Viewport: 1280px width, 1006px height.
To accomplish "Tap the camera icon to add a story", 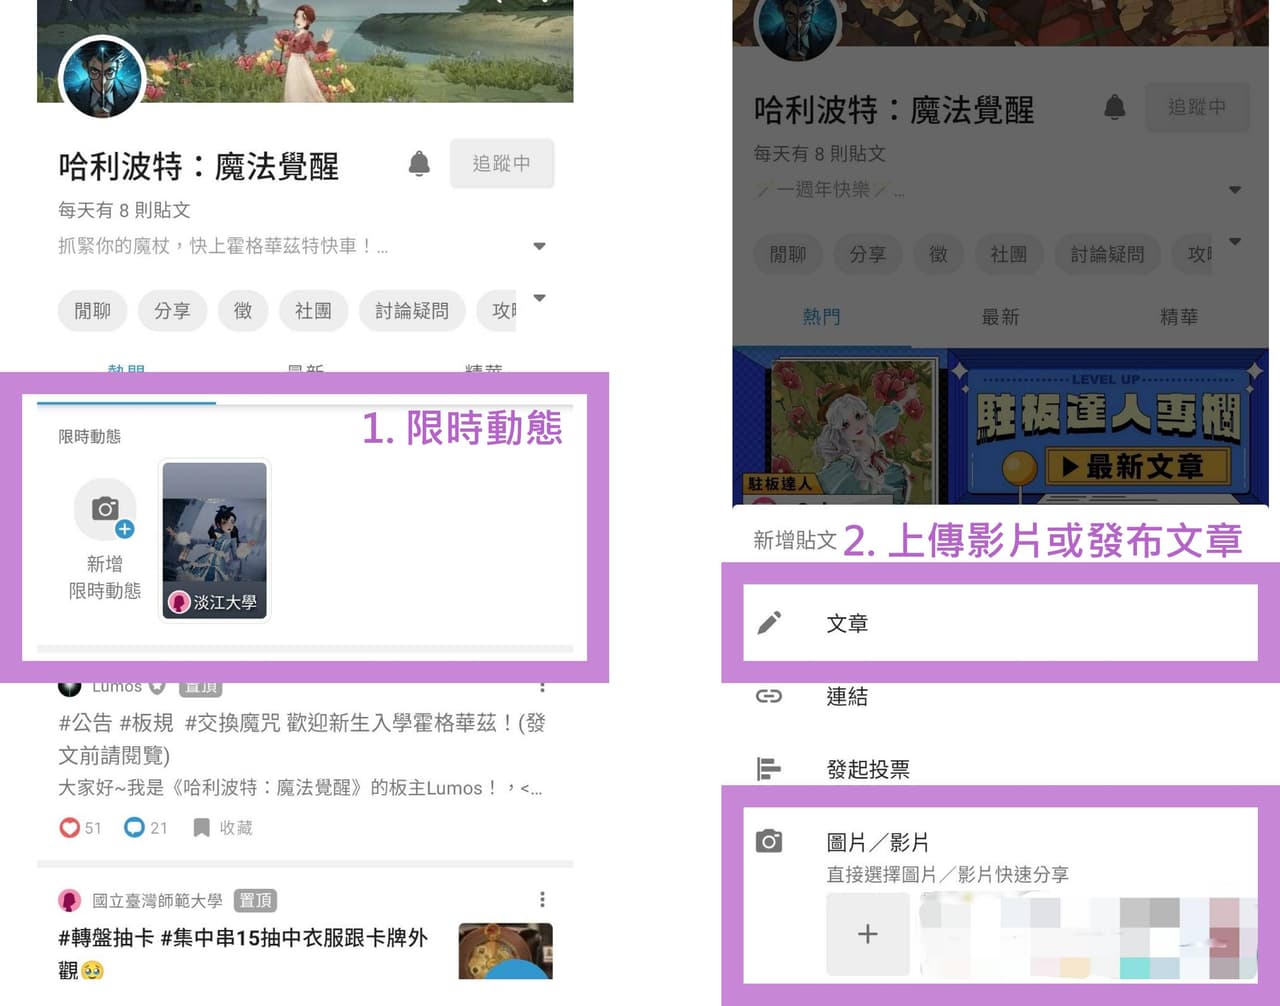I will coord(105,509).
